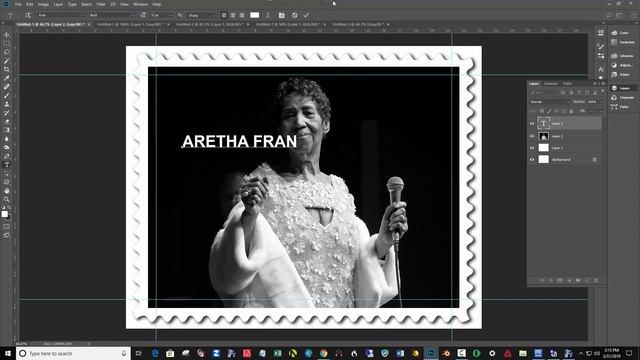Open the Image menu
Screen dimensions: 640x360
(x=43, y=4)
